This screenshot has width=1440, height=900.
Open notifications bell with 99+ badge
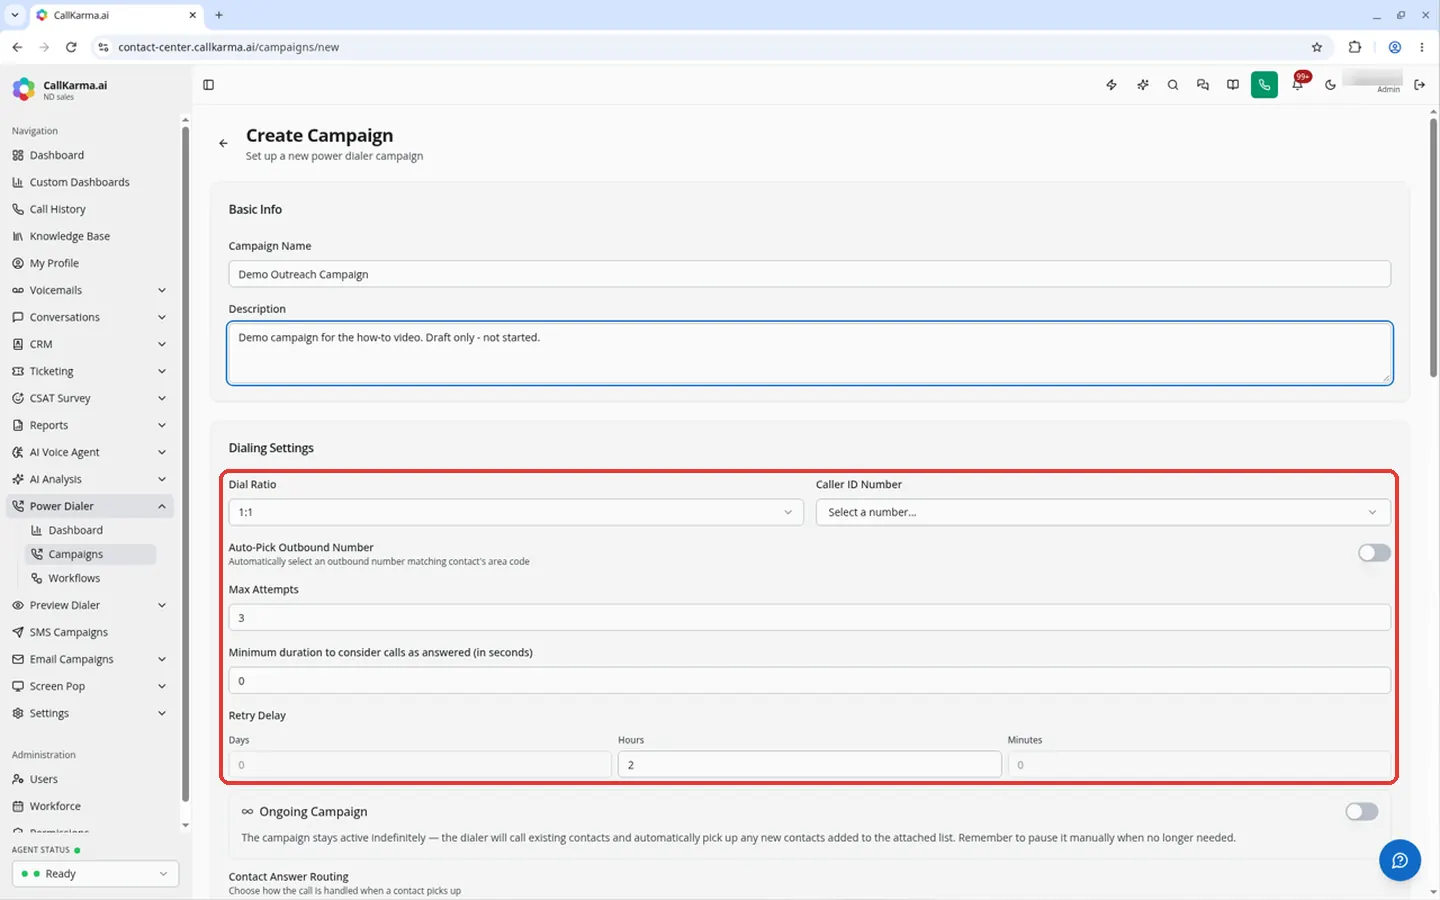(x=1298, y=84)
